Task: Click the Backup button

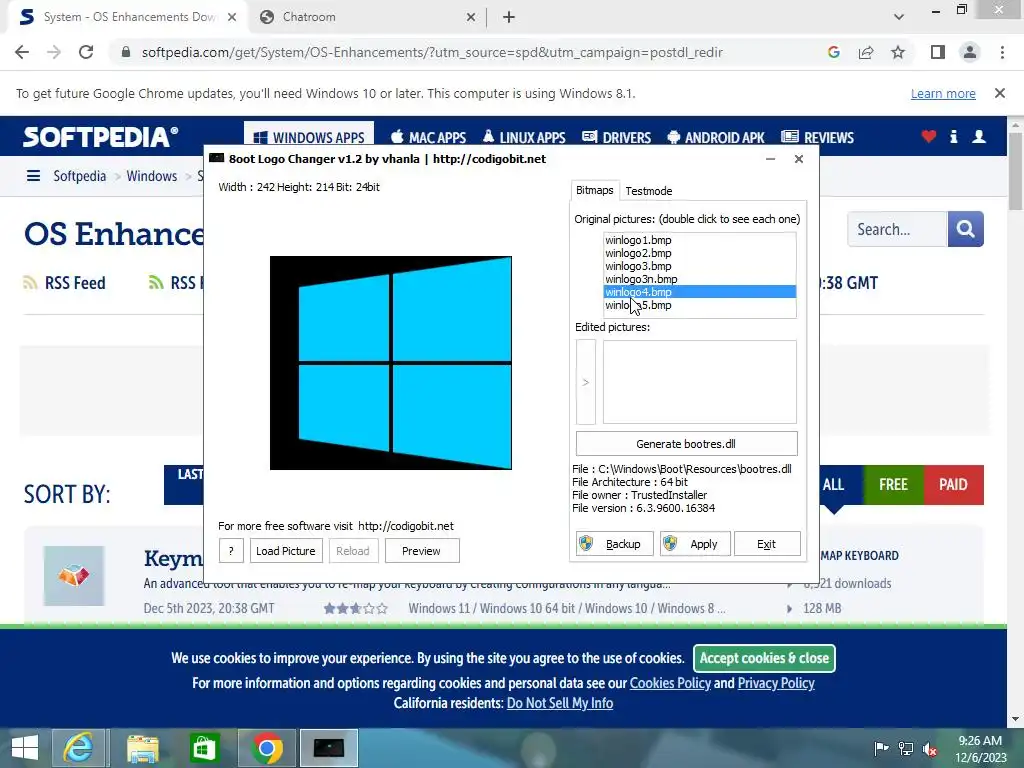Action: coord(614,544)
